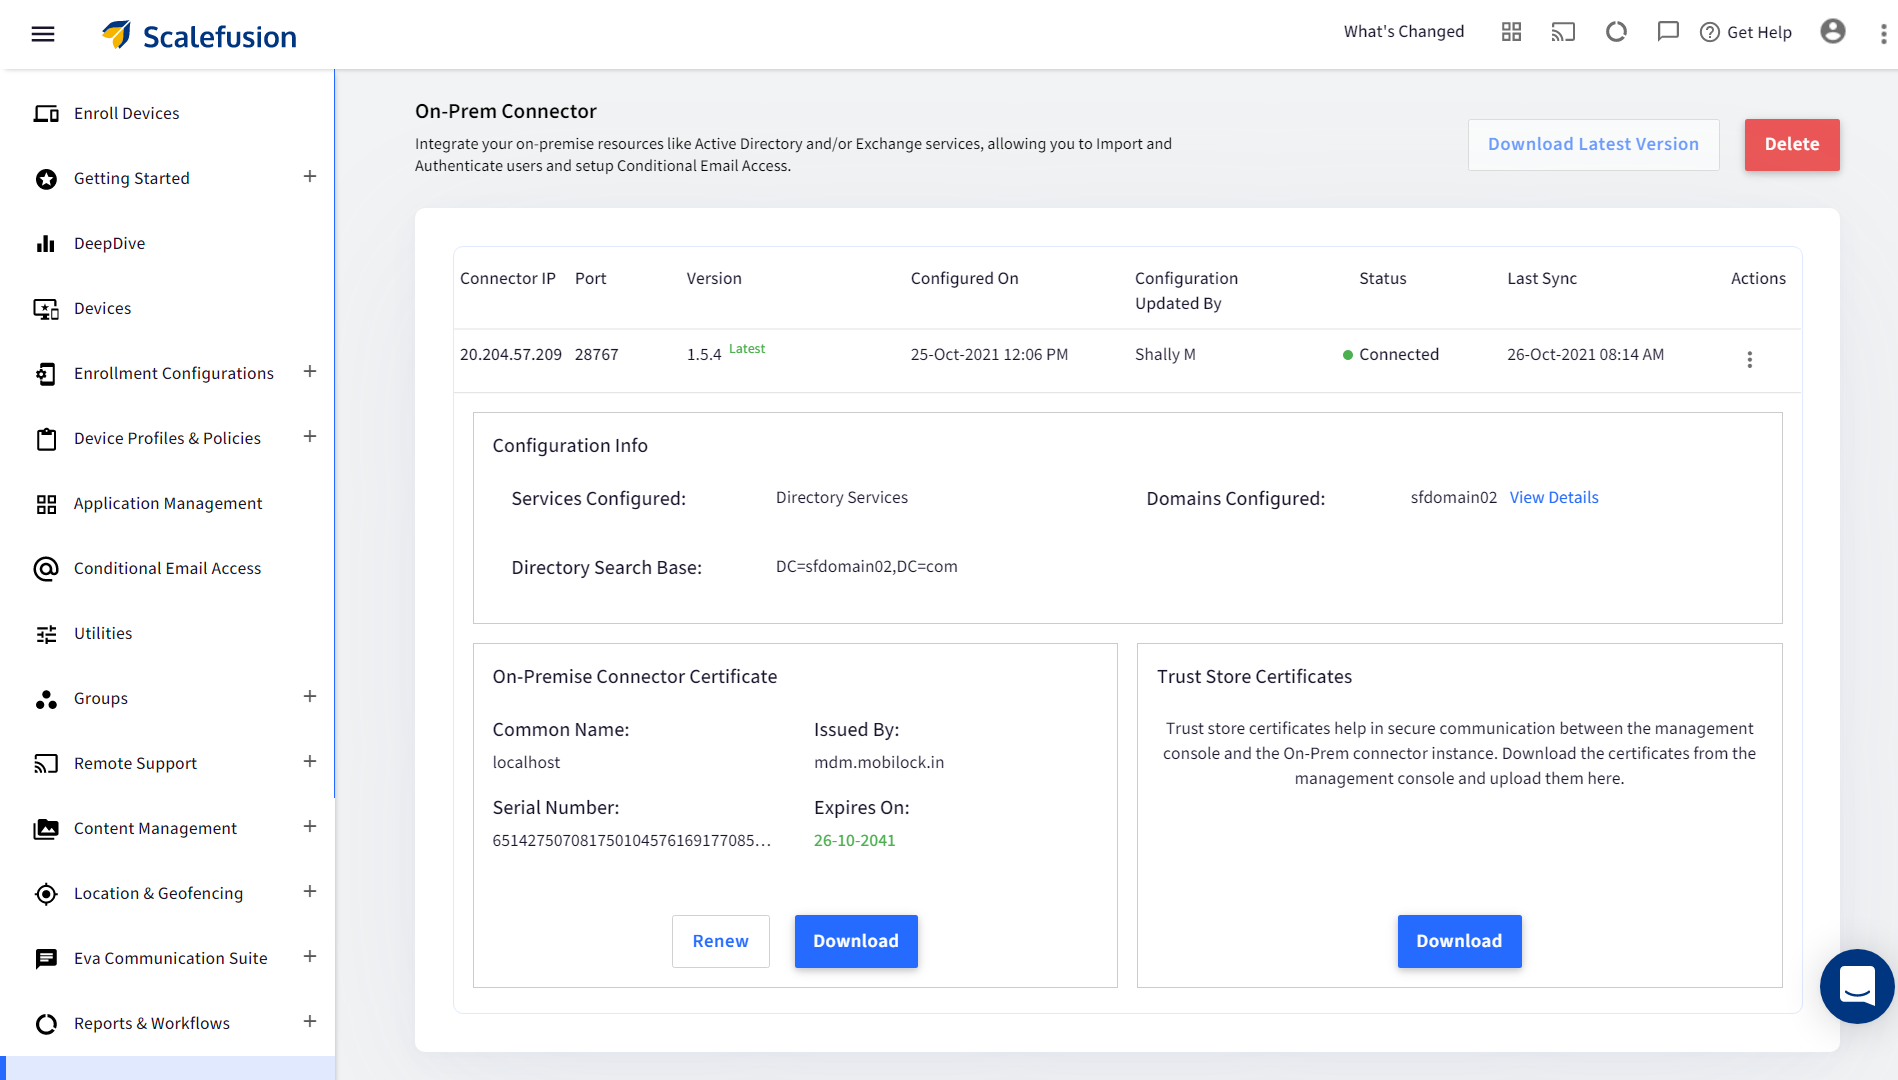Click the Last Sync column header

(1542, 279)
